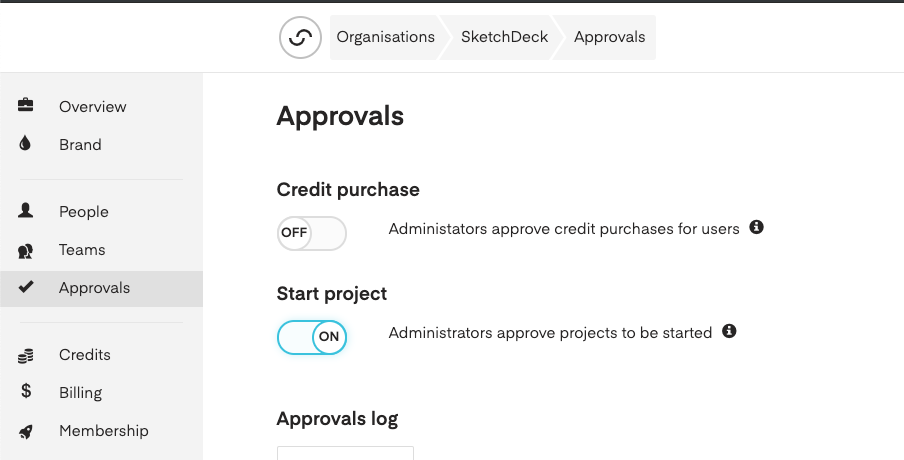Go to the SketchDeck breadcrumb
Image resolution: width=904 pixels, height=460 pixels.
tap(504, 37)
